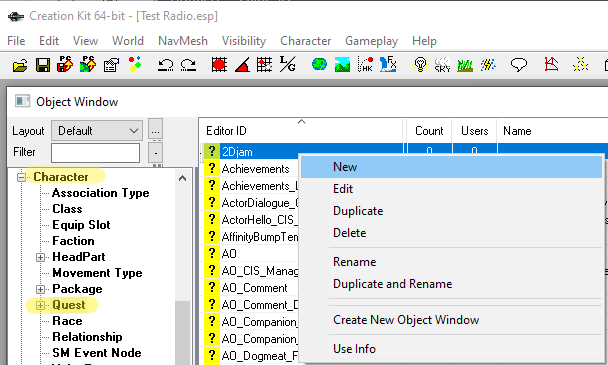608x365 pixels.
Task: Click the Creation Kit title bar icon
Action: [x=16, y=16]
